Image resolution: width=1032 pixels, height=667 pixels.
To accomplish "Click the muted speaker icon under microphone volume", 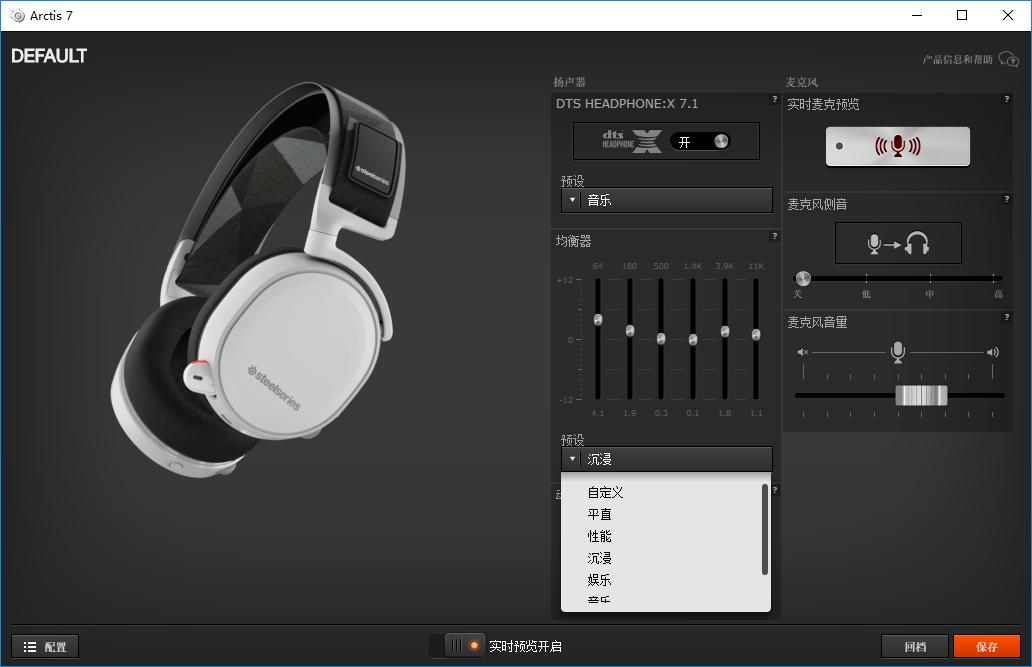I will click(x=802, y=352).
